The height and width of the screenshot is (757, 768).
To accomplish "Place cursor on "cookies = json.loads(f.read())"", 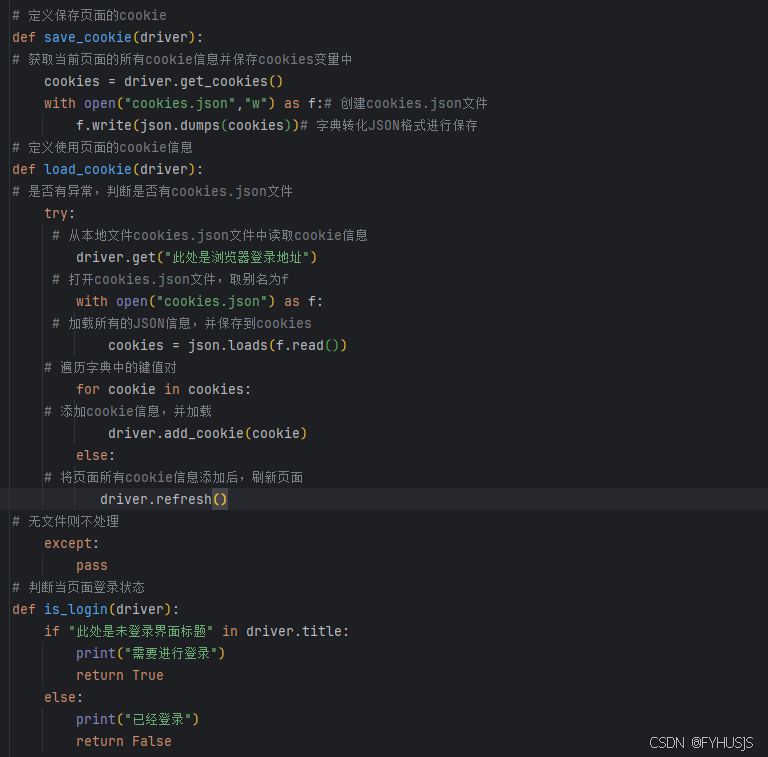I will (x=228, y=346).
